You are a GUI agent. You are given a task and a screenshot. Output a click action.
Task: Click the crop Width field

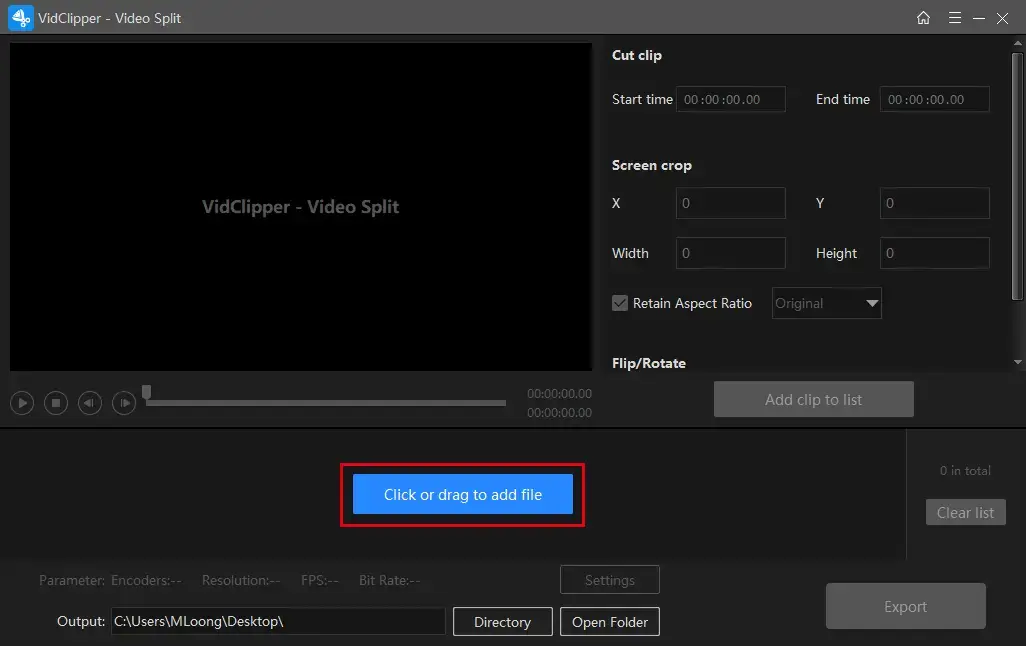730,253
